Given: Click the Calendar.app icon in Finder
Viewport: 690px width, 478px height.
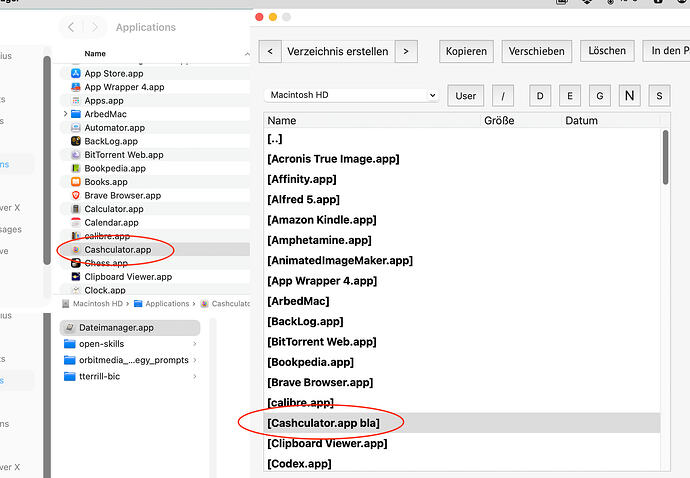Looking at the screenshot, I should [x=76, y=222].
